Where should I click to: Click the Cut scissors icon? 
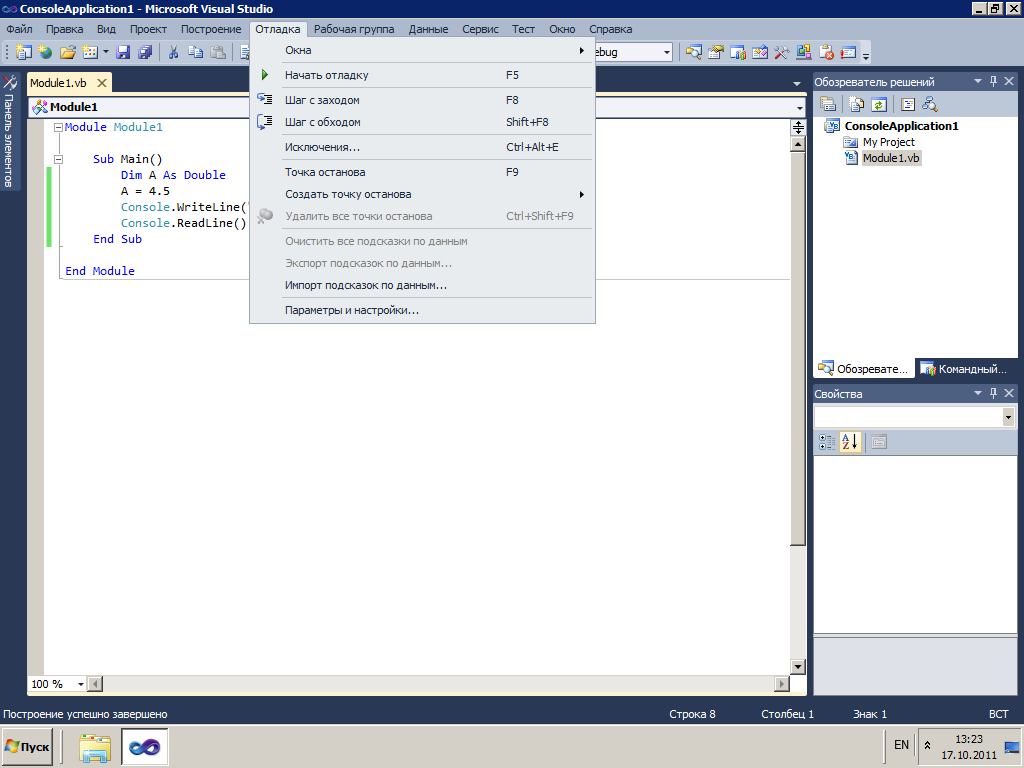point(173,52)
